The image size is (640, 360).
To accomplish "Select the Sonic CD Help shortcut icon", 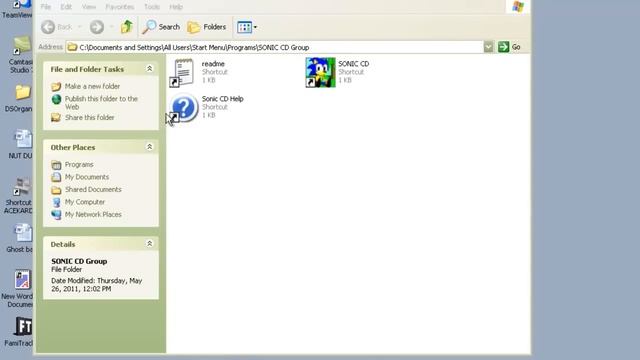I will (x=184, y=108).
